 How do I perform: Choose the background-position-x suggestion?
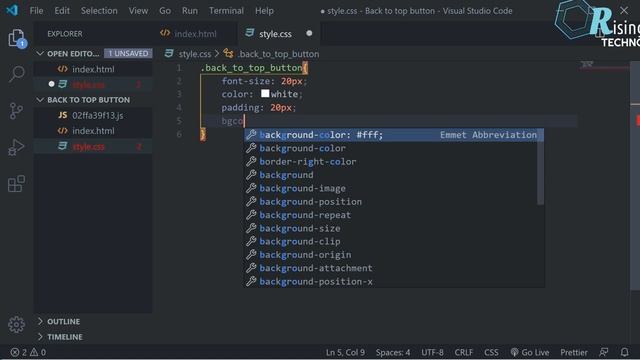[x=391, y=281]
